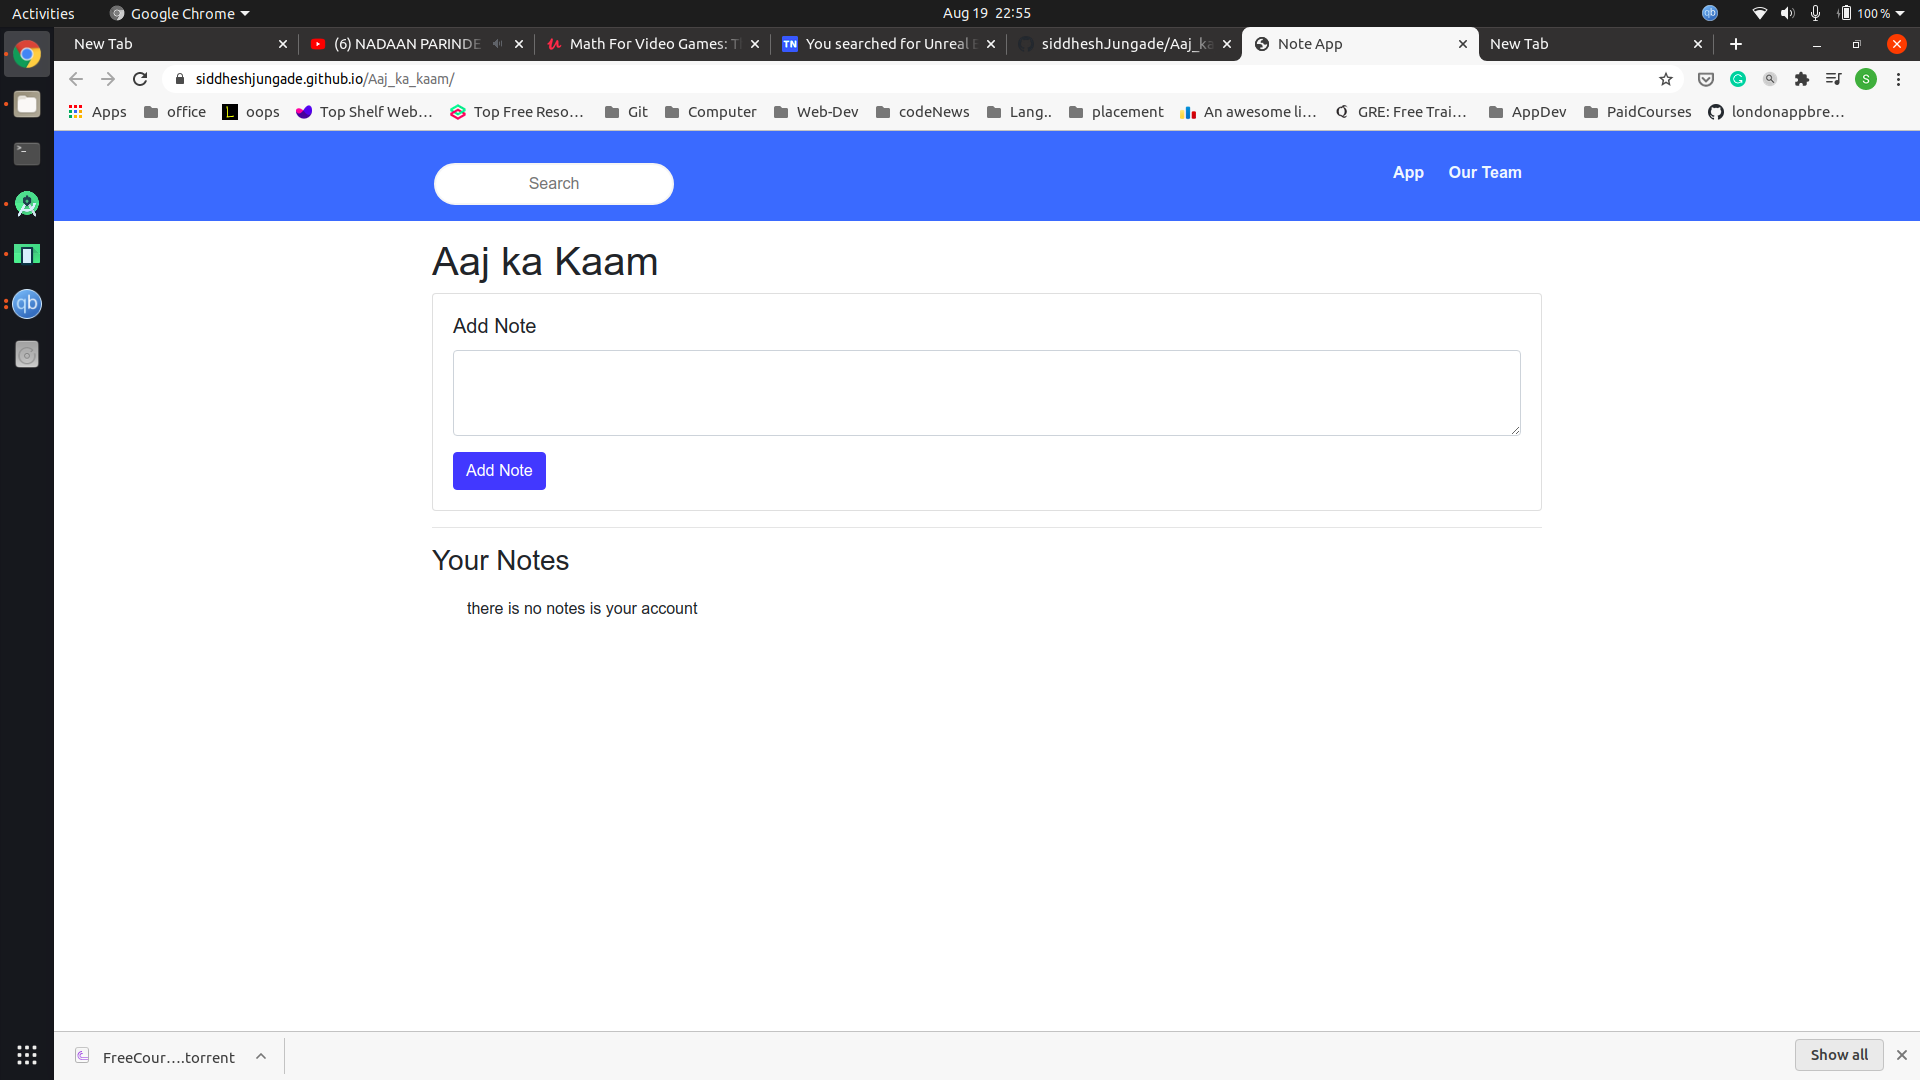Screen dimensions: 1920x1080
Task: Open a new tab with plus icon
Action: (x=1736, y=44)
